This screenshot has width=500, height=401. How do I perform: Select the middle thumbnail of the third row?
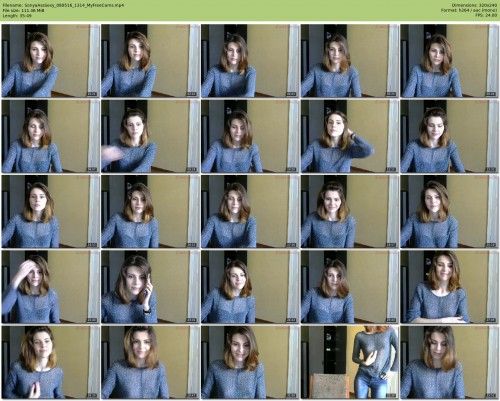pos(250,211)
